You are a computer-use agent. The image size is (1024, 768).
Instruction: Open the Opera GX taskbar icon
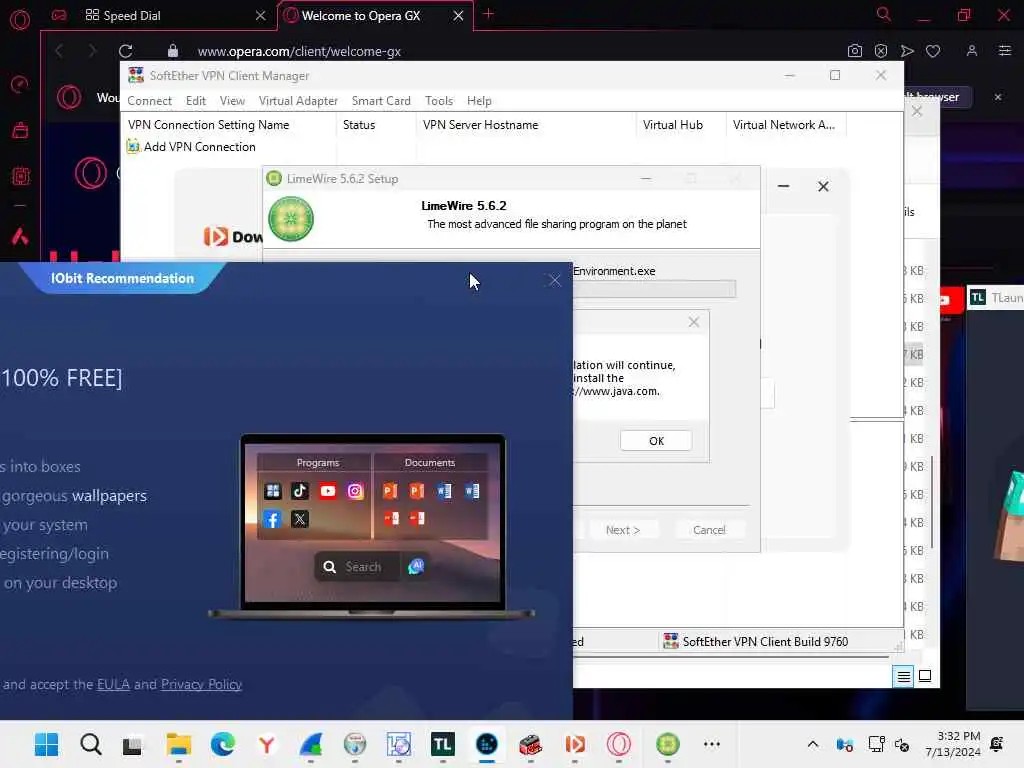click(x=618, y=744)
